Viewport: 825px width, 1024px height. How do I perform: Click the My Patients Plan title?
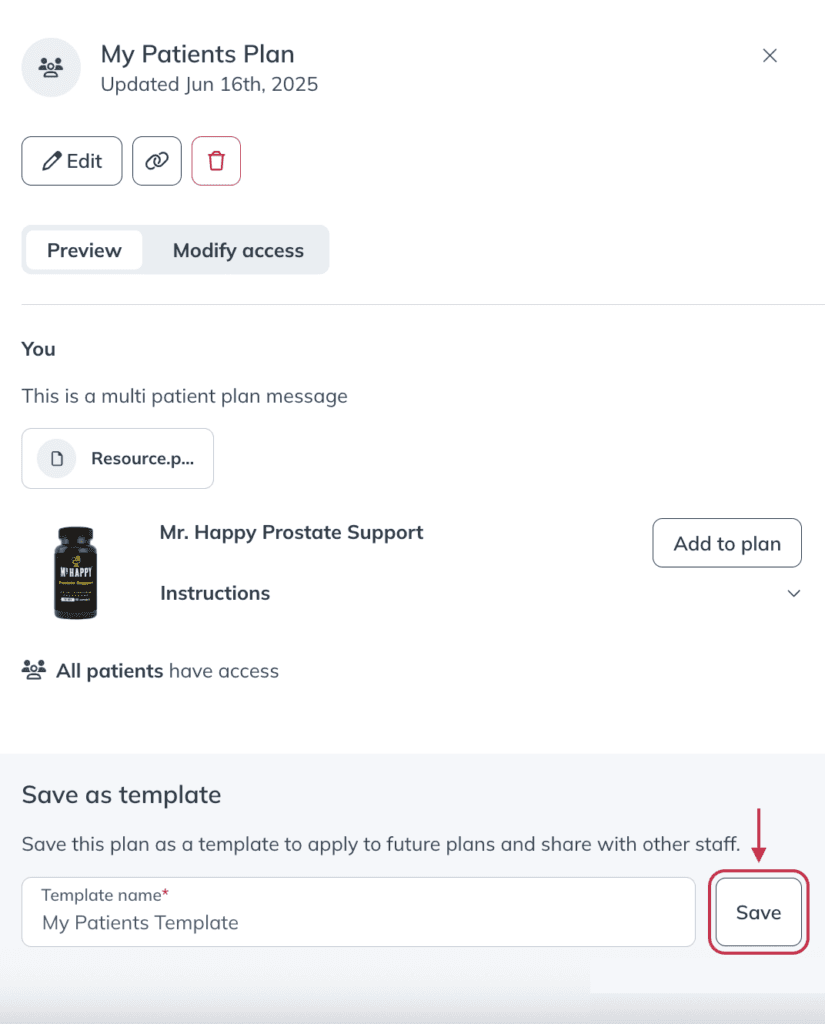point(197,54)
